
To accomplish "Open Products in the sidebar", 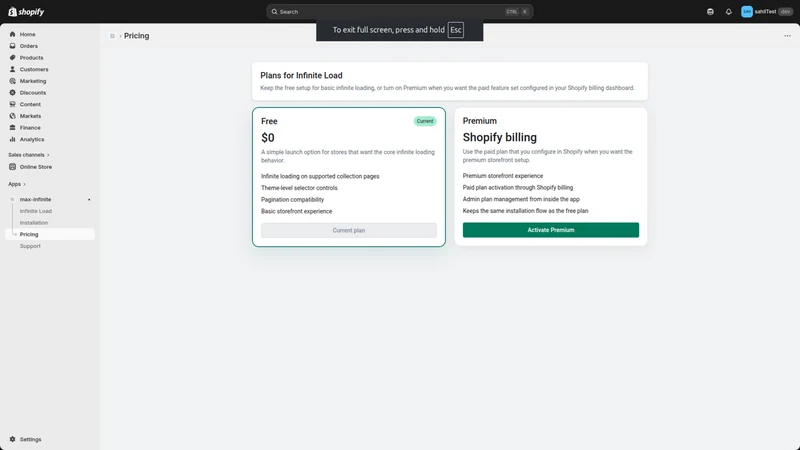I will (x=32, y=58).
